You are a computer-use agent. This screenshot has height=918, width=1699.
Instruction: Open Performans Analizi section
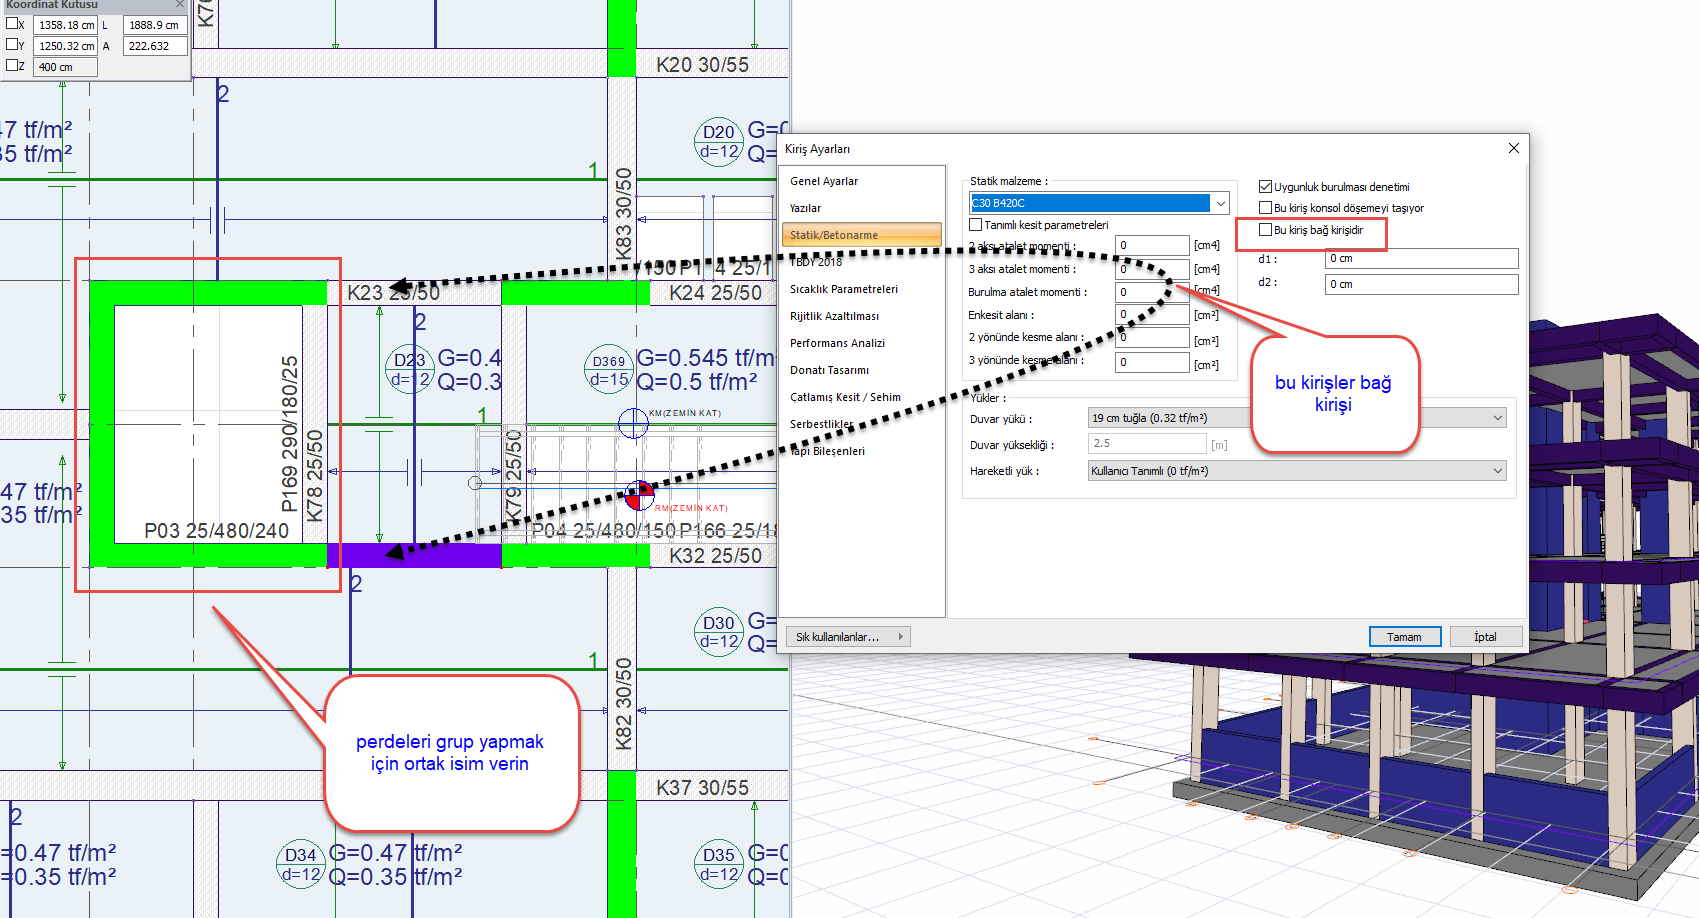838,343
